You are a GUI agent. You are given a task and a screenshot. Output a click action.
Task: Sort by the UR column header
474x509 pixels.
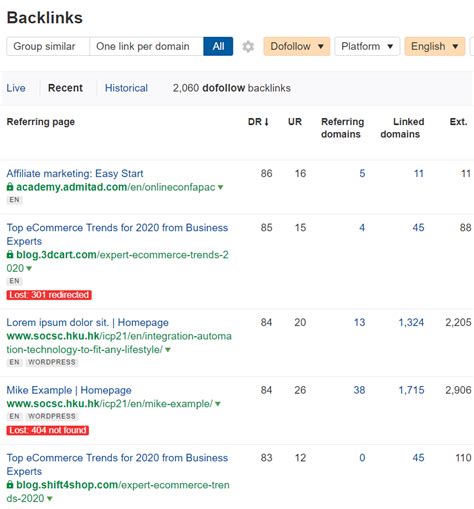click(295, 122)
